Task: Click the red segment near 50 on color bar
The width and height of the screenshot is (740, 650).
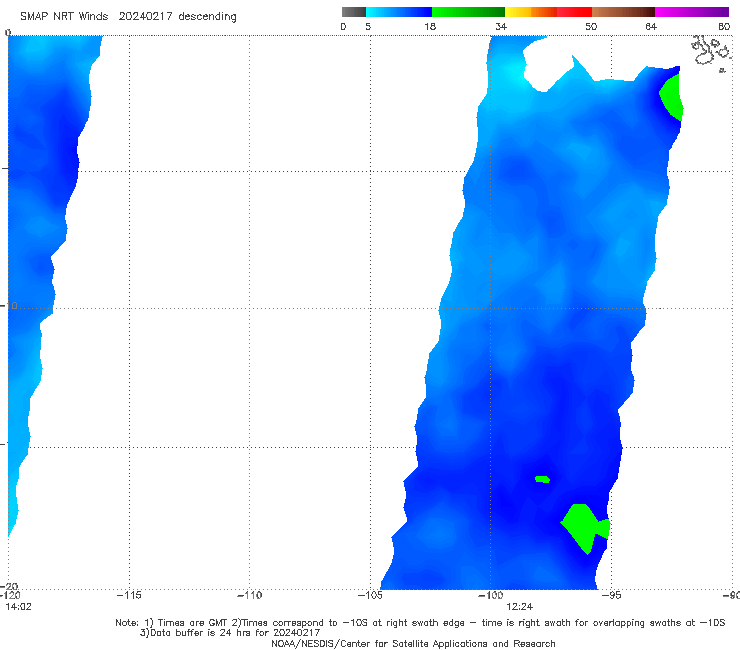Action: 574,12
